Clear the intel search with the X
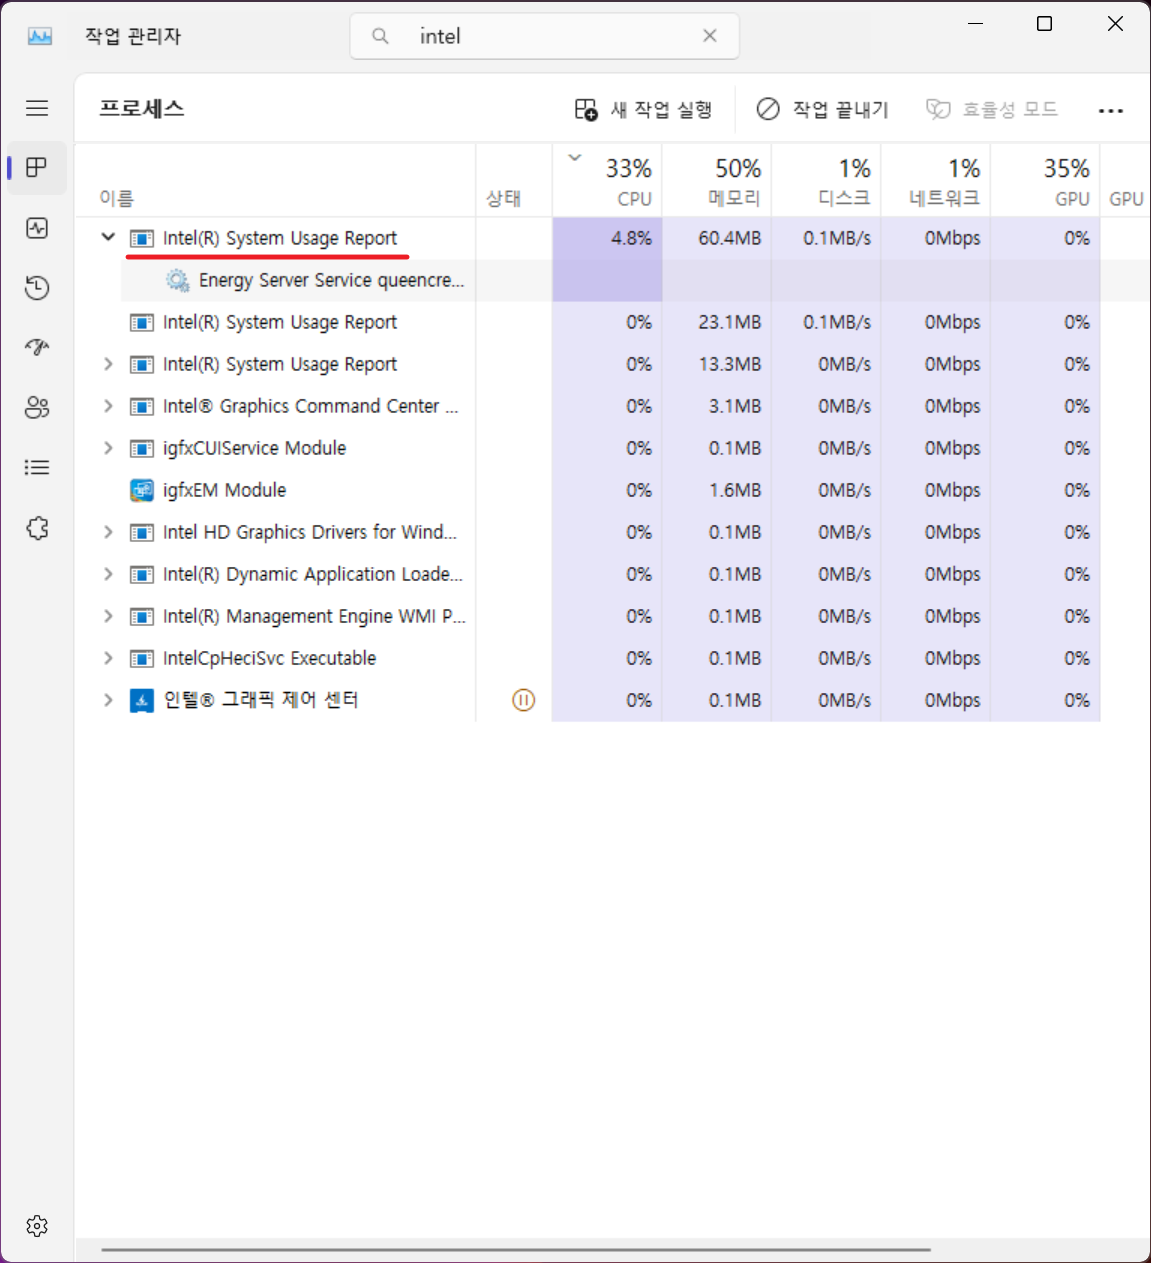1151x1263 pixels. click(x=710, y=35)
